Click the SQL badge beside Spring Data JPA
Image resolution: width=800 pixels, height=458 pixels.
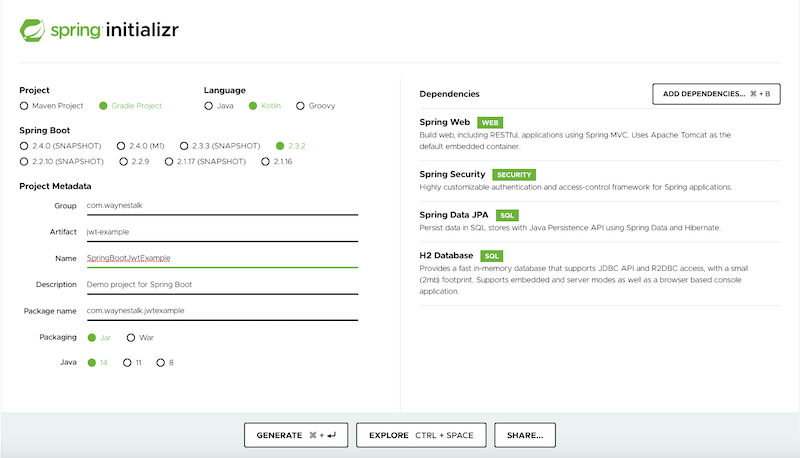(507, 215)
